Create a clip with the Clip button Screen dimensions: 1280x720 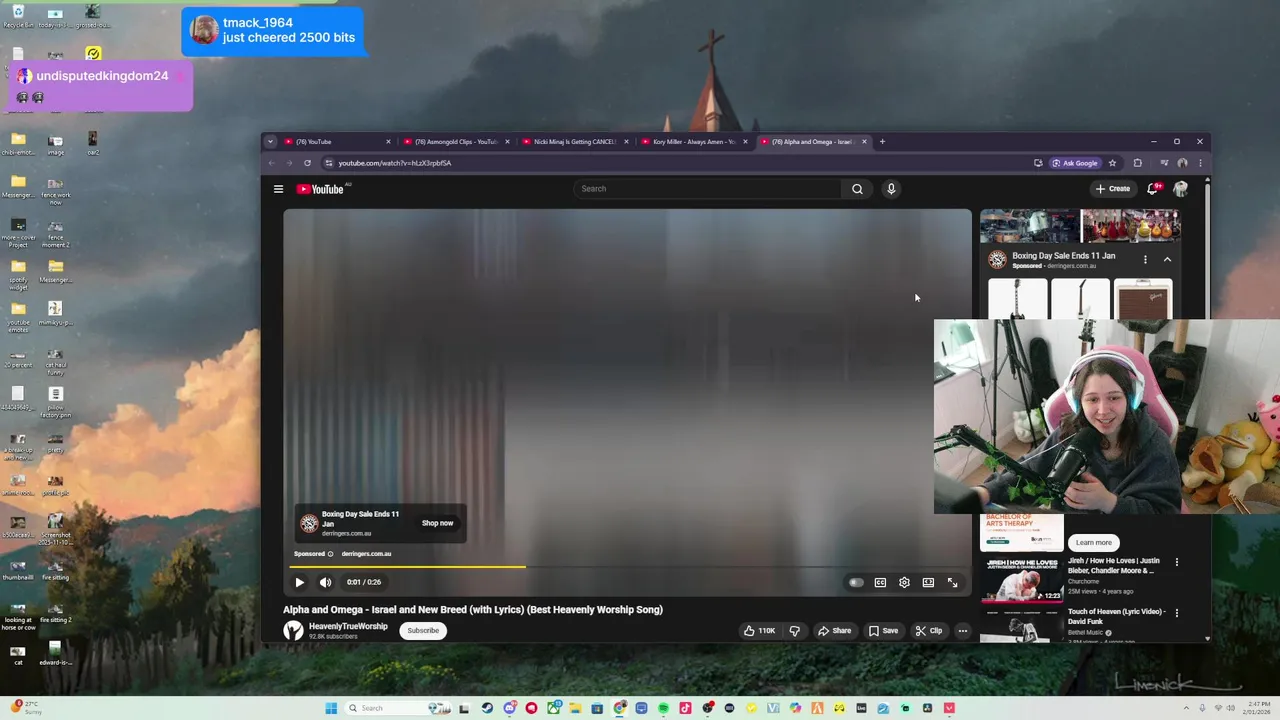pos(929,630)
